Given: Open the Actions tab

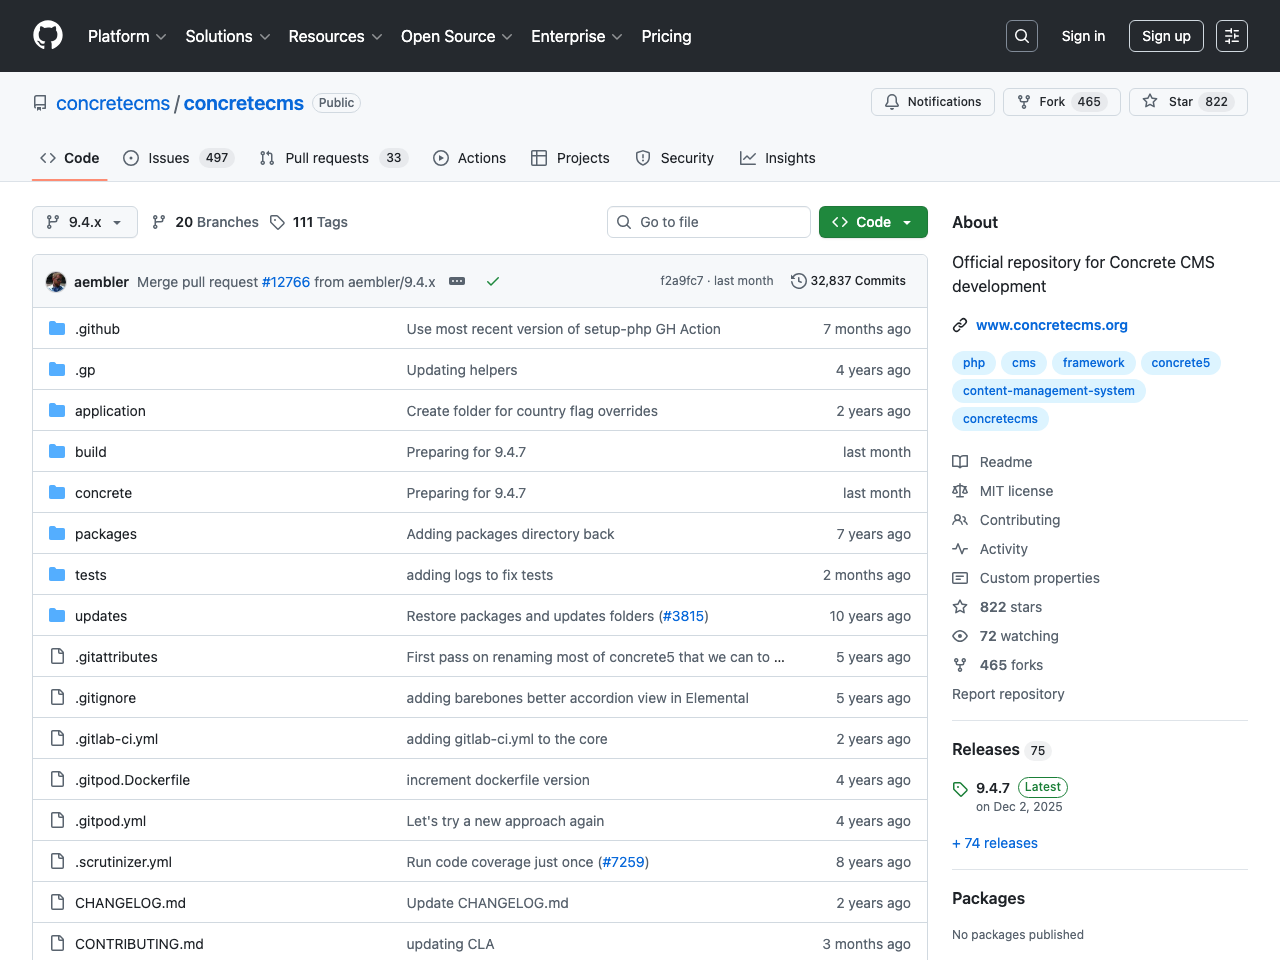Looking at the screenshot, I should (x=469, y=157).
